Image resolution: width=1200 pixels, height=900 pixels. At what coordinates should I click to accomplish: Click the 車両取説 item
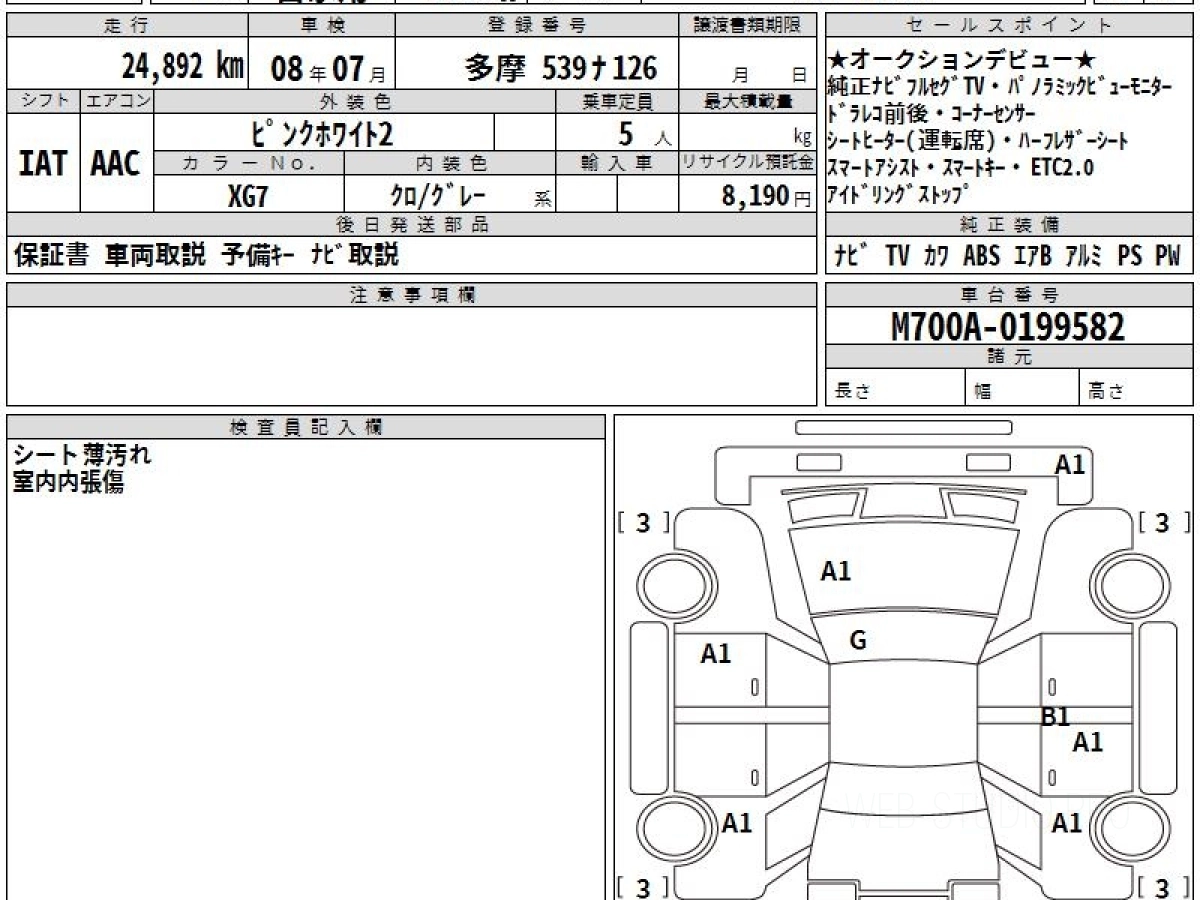[155, 255]
